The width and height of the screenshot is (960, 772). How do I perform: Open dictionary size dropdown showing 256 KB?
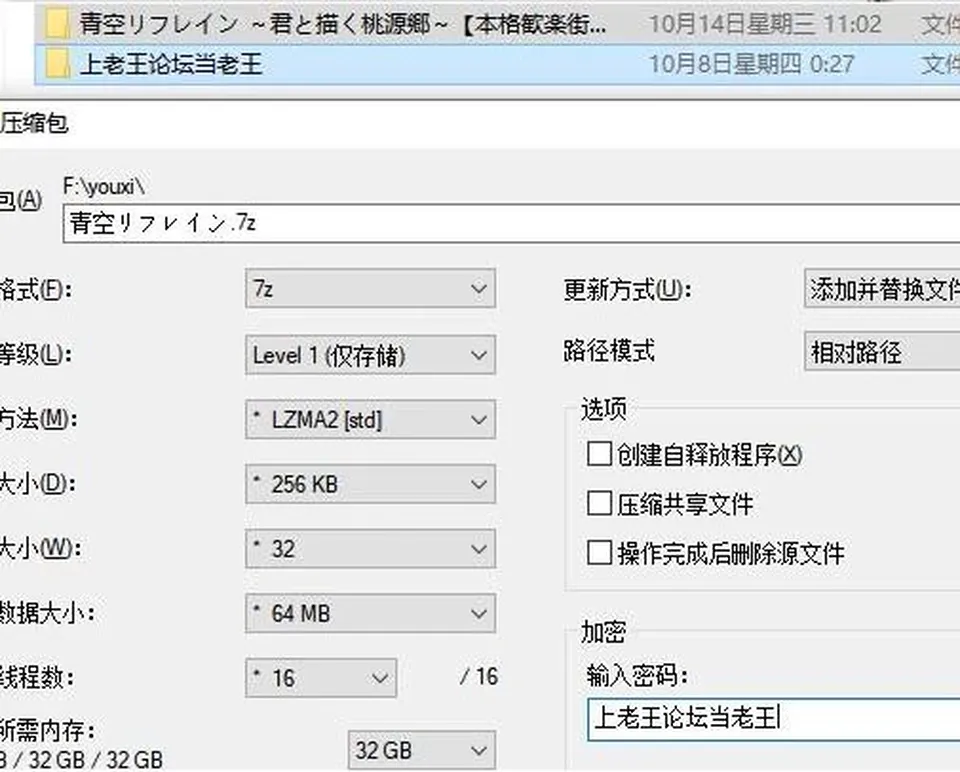pyautogui.click(x=370, y=484)
